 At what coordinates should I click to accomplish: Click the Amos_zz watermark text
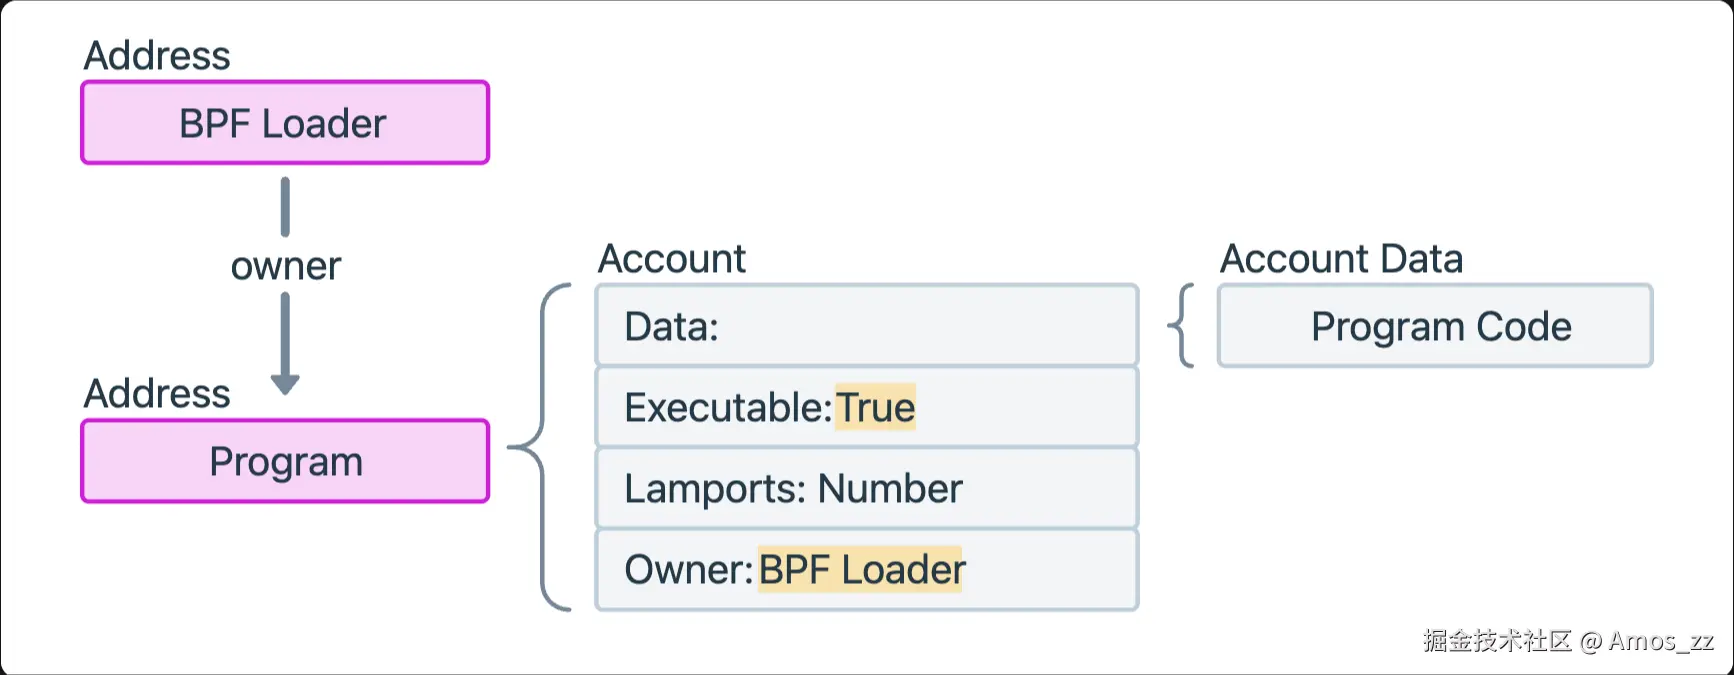(x=1660, y=641)
